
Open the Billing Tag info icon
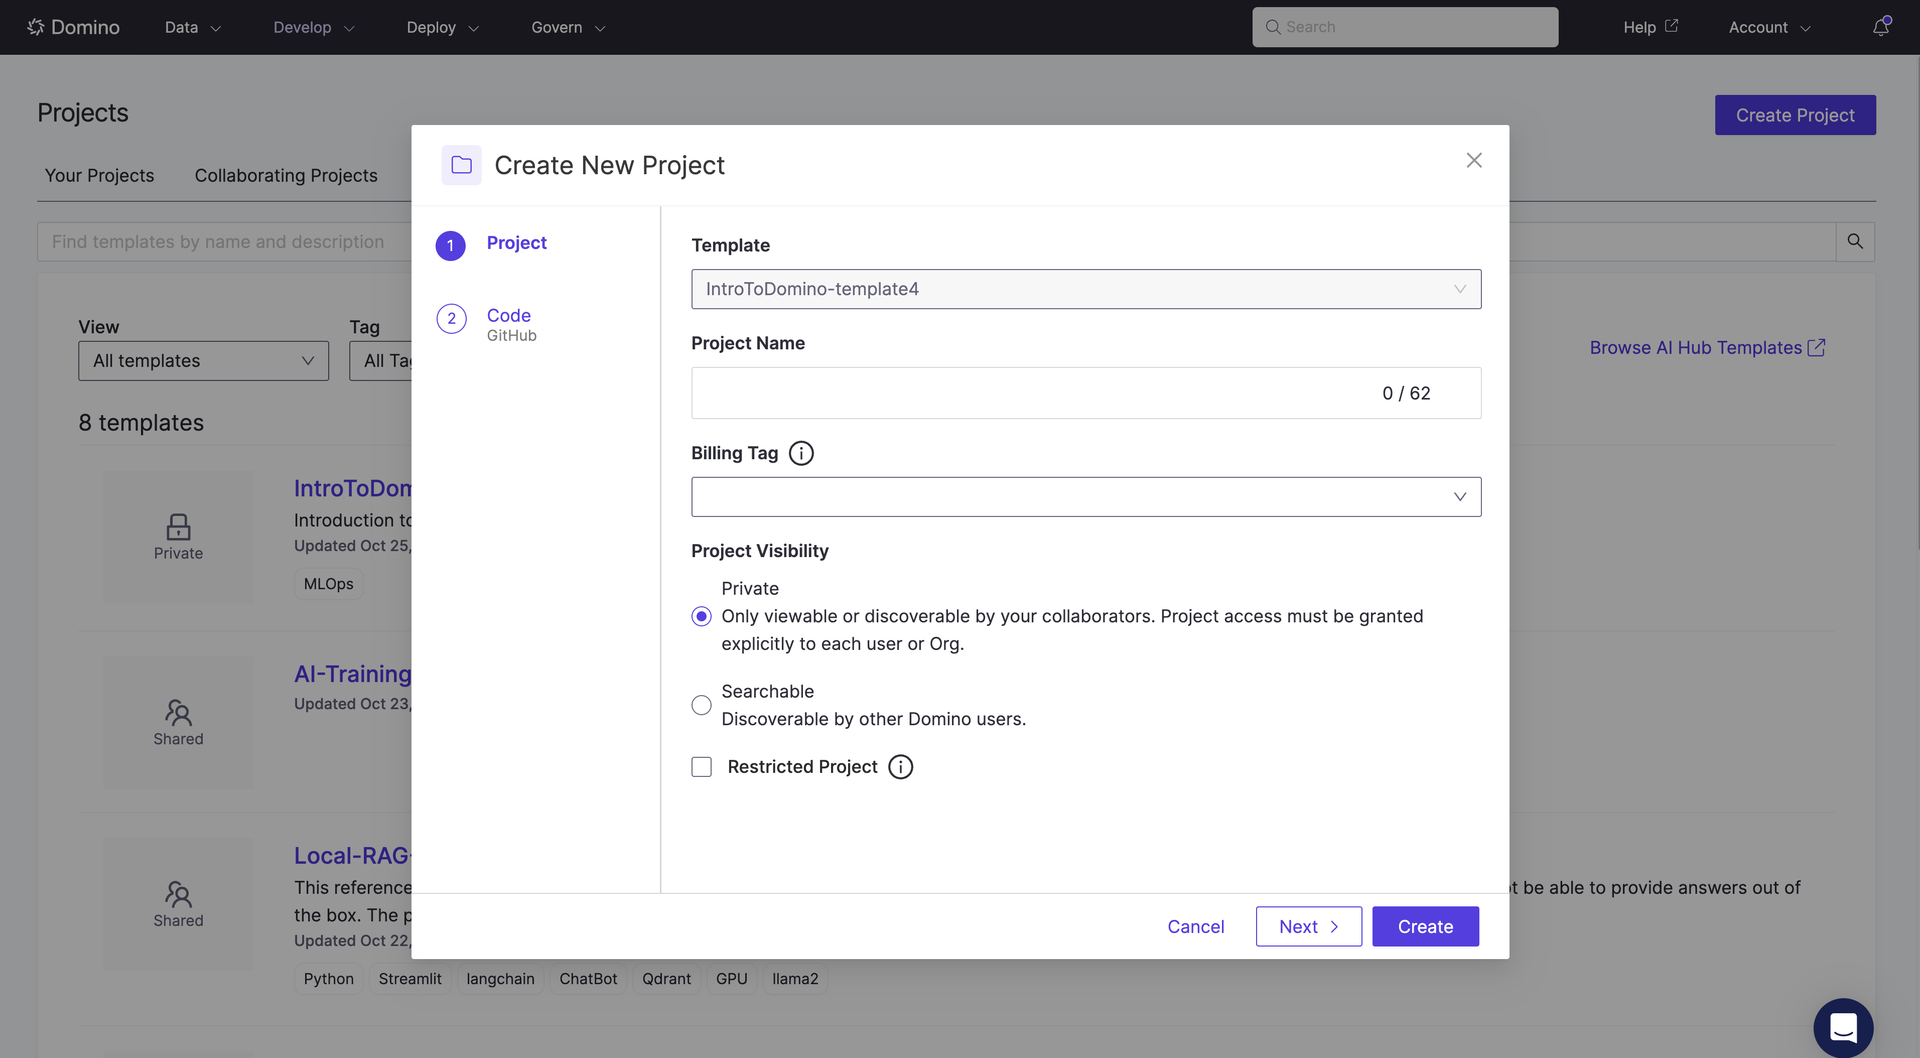801,453
